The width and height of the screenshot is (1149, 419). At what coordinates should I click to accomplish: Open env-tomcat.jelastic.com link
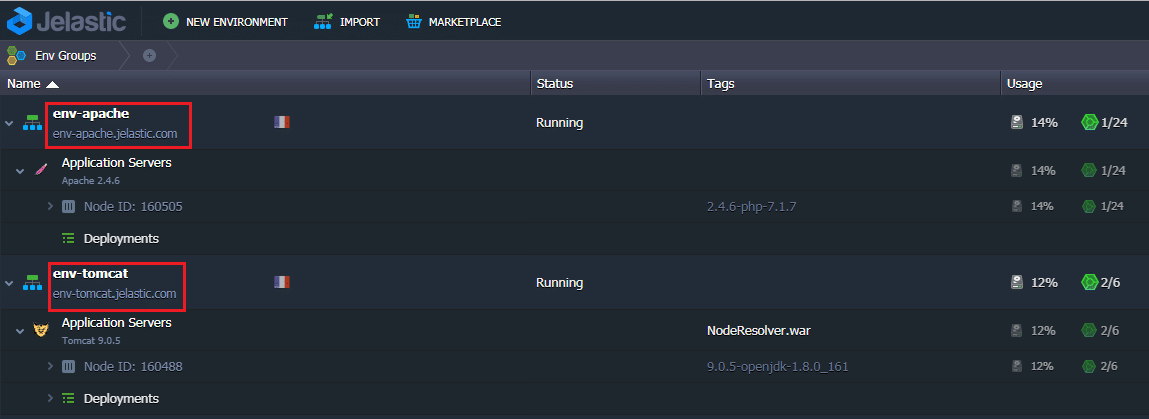click(x=114, y=294)
